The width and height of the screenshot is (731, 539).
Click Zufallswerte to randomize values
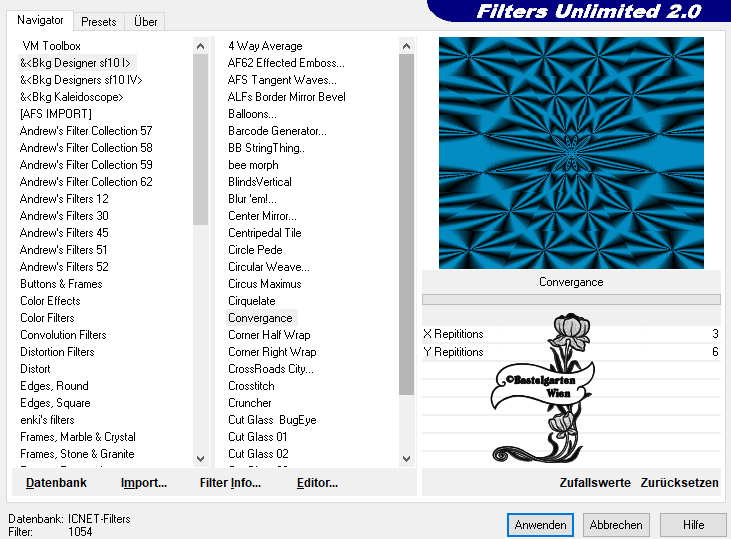595,483
